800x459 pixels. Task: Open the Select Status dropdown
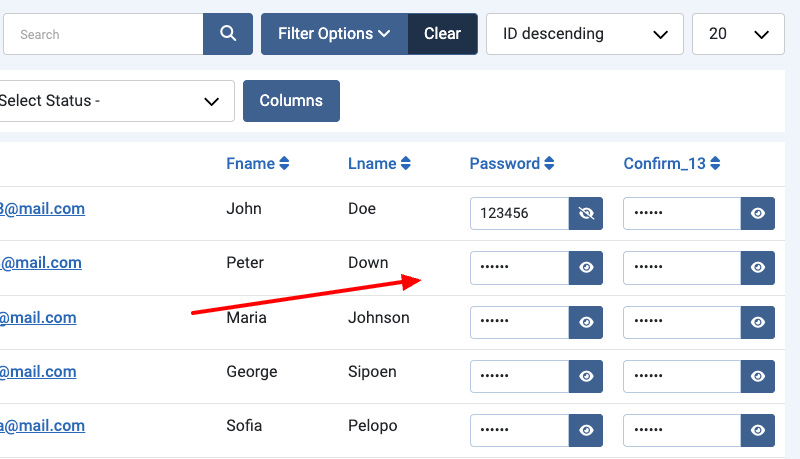pos(116,101)
